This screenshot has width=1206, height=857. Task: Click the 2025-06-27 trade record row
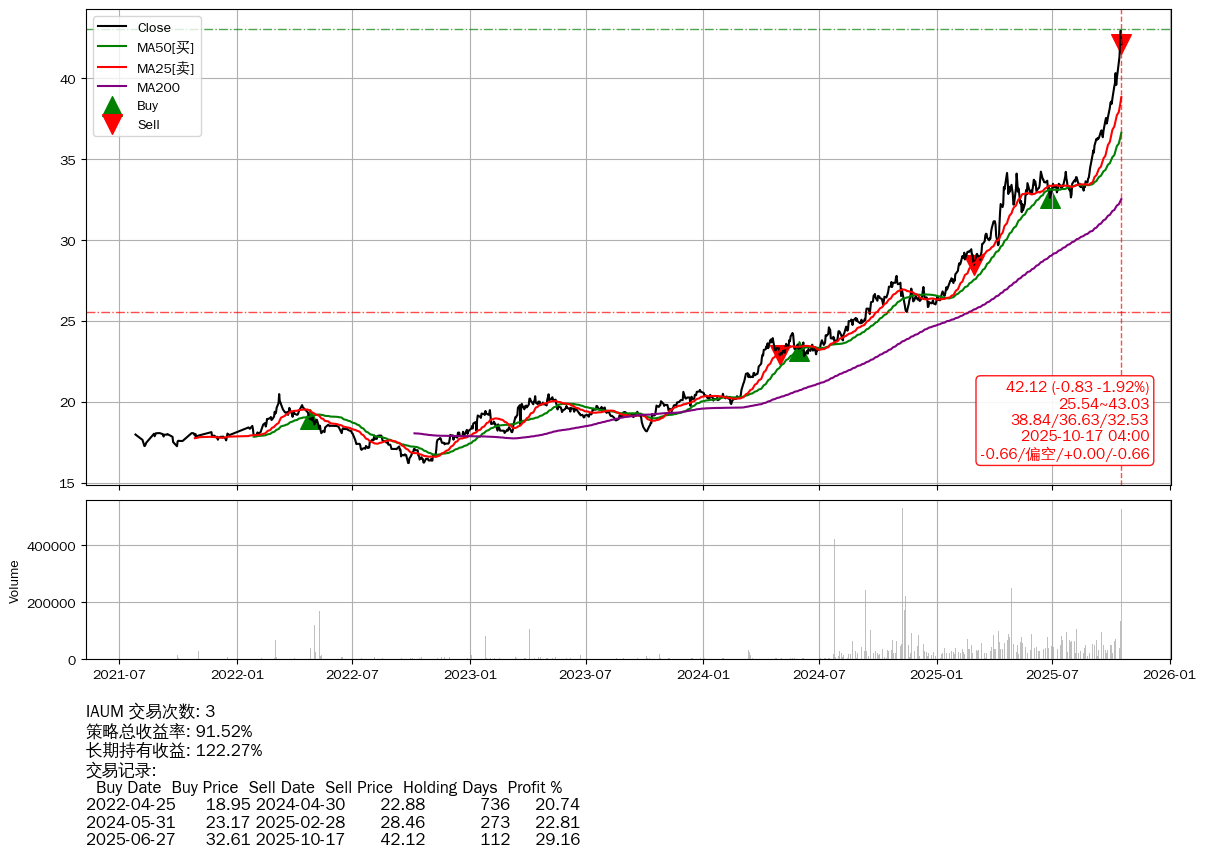pos(332,839)
